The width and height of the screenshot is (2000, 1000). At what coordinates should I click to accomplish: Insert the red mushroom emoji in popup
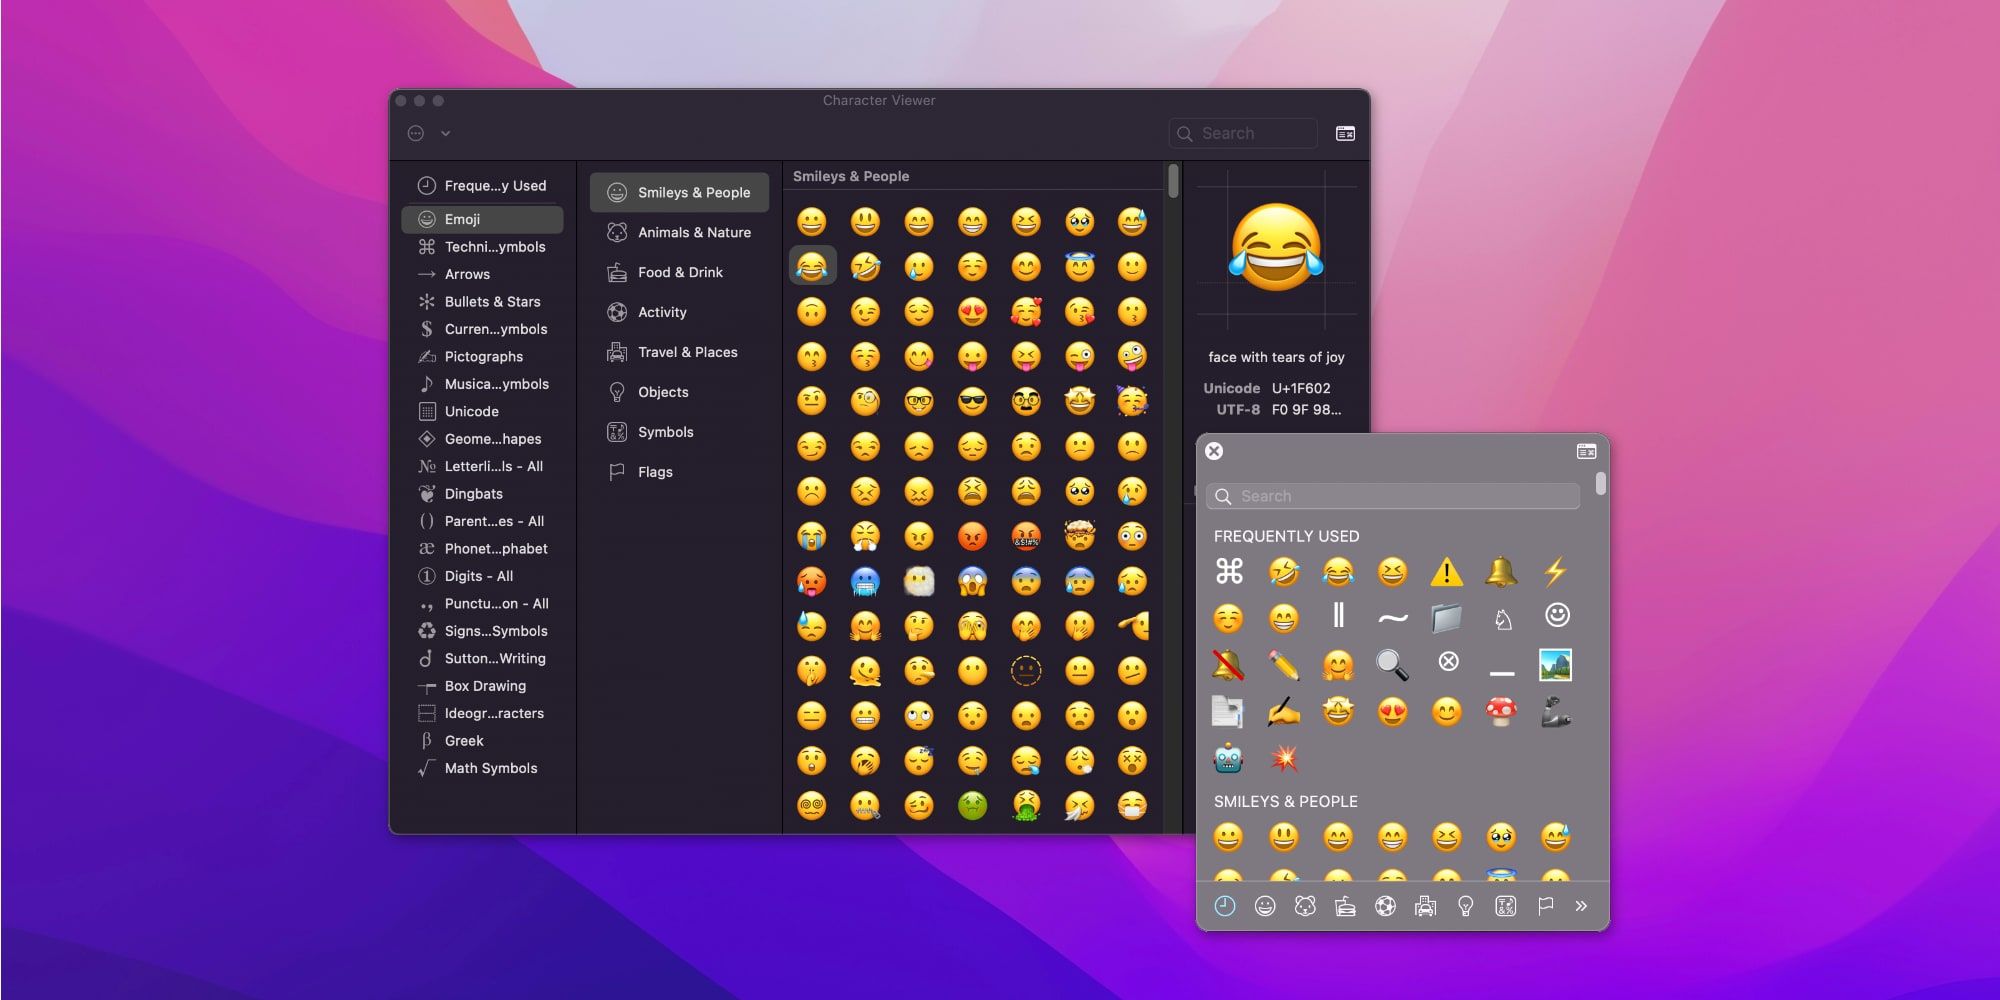tap(1501, 711)
